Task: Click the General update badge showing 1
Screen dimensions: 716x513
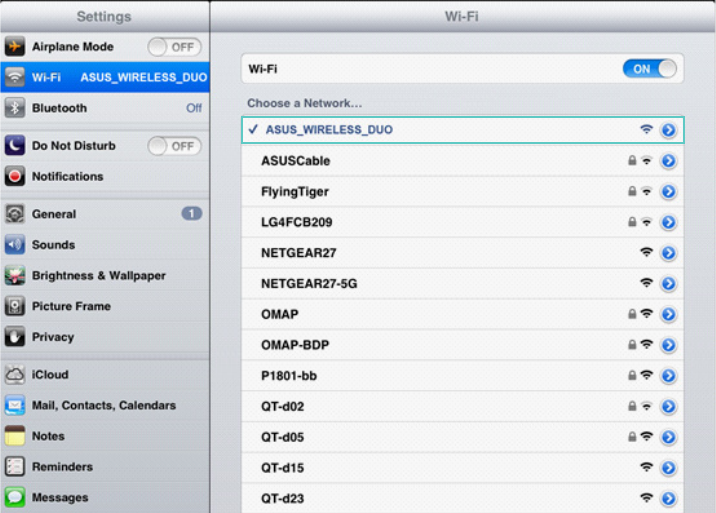Action: pyautogui.click(x=192, y=213)
